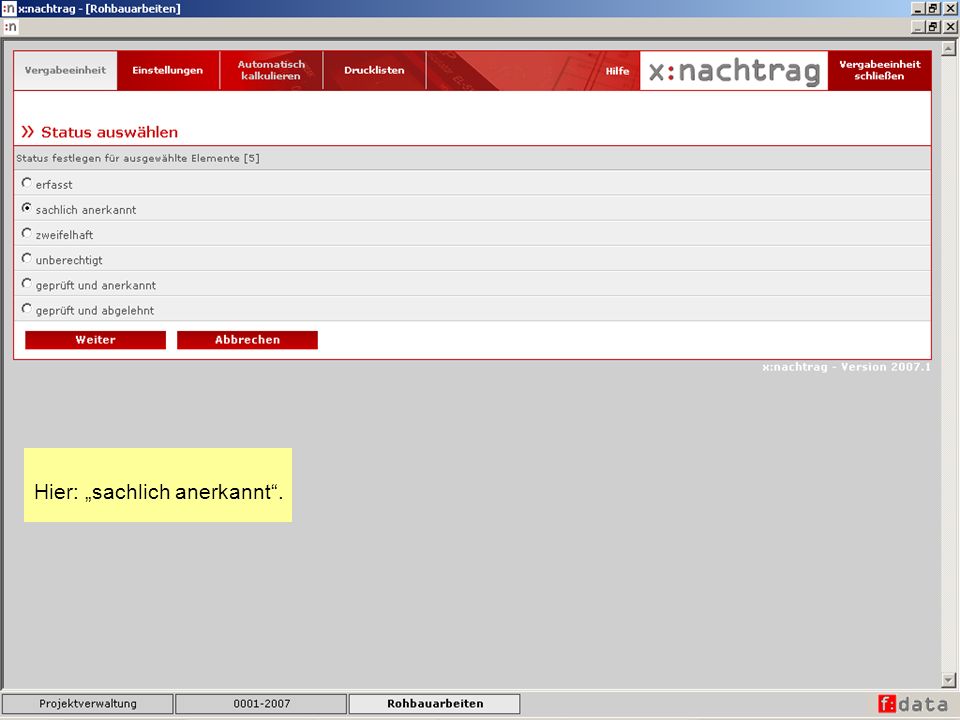Click the Weiter button

click(x=96, y=340)
